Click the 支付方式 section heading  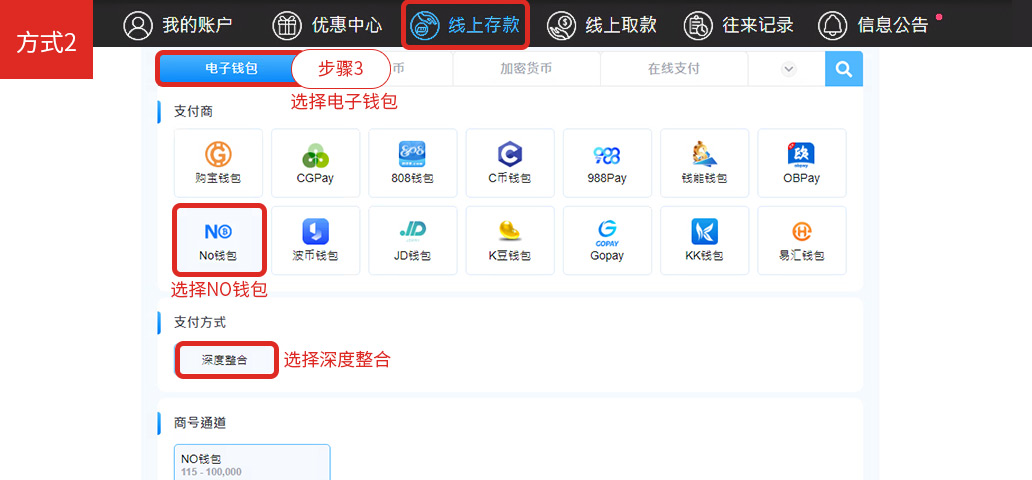199,323
